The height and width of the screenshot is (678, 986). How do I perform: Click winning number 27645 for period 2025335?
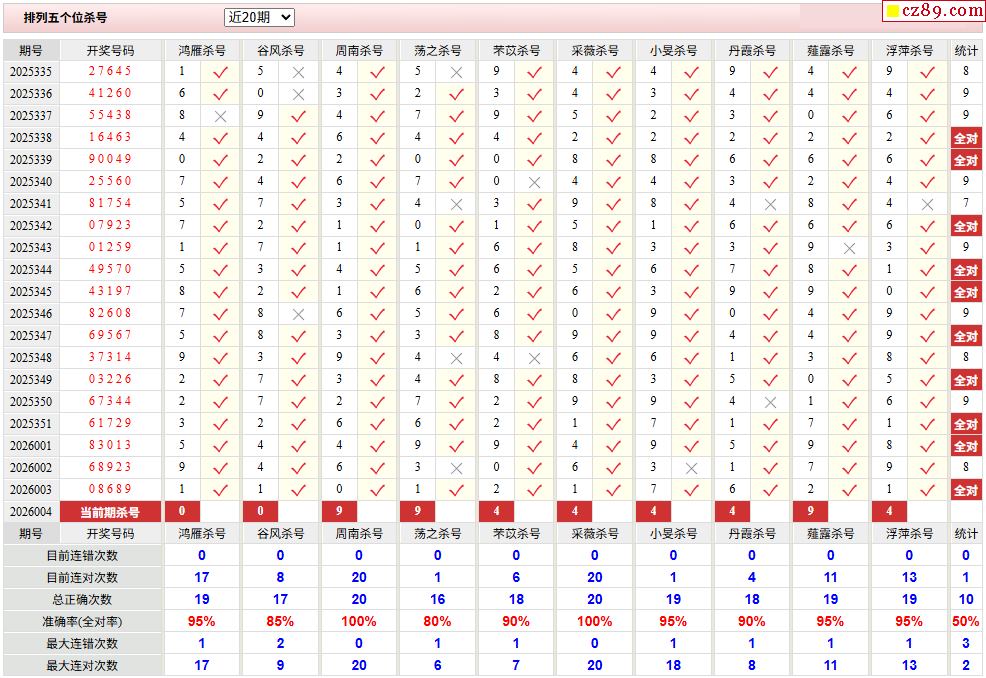(110, 72)
